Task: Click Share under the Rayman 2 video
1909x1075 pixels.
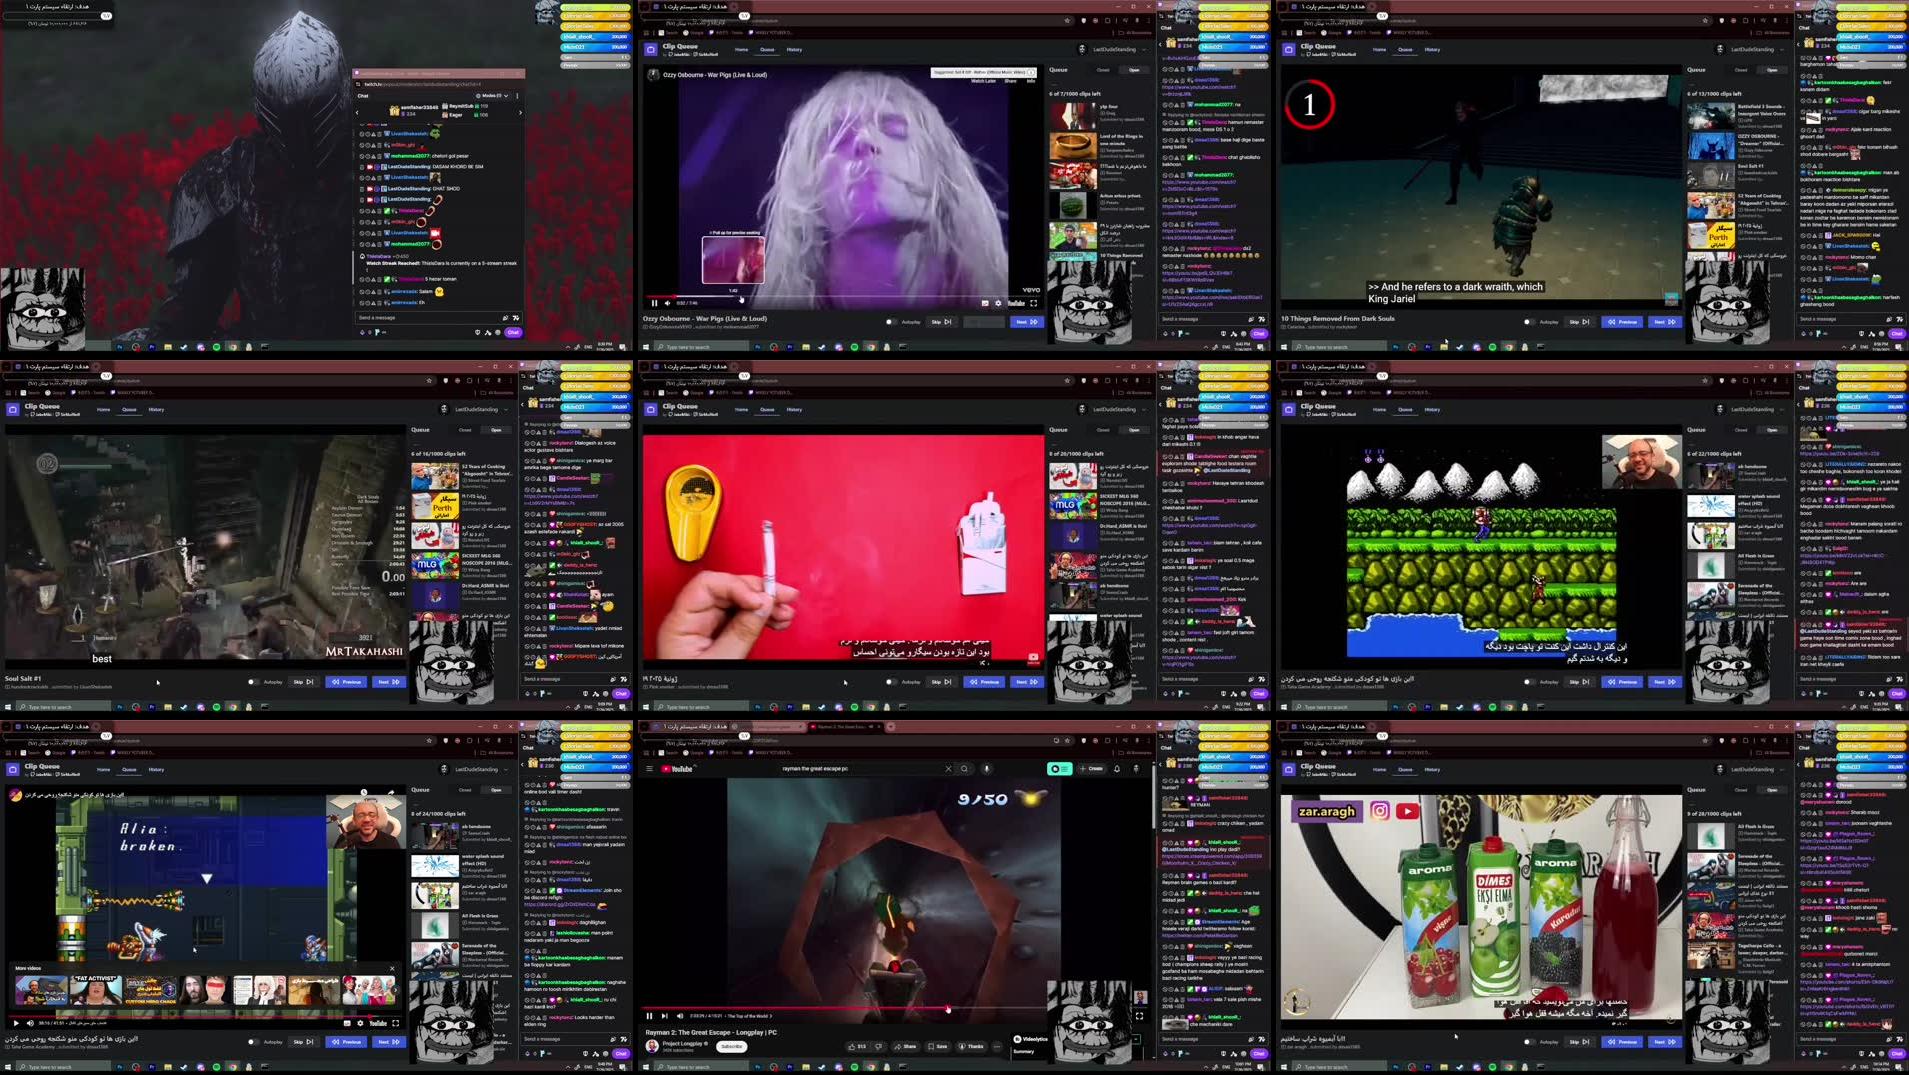Action: 906,1046
